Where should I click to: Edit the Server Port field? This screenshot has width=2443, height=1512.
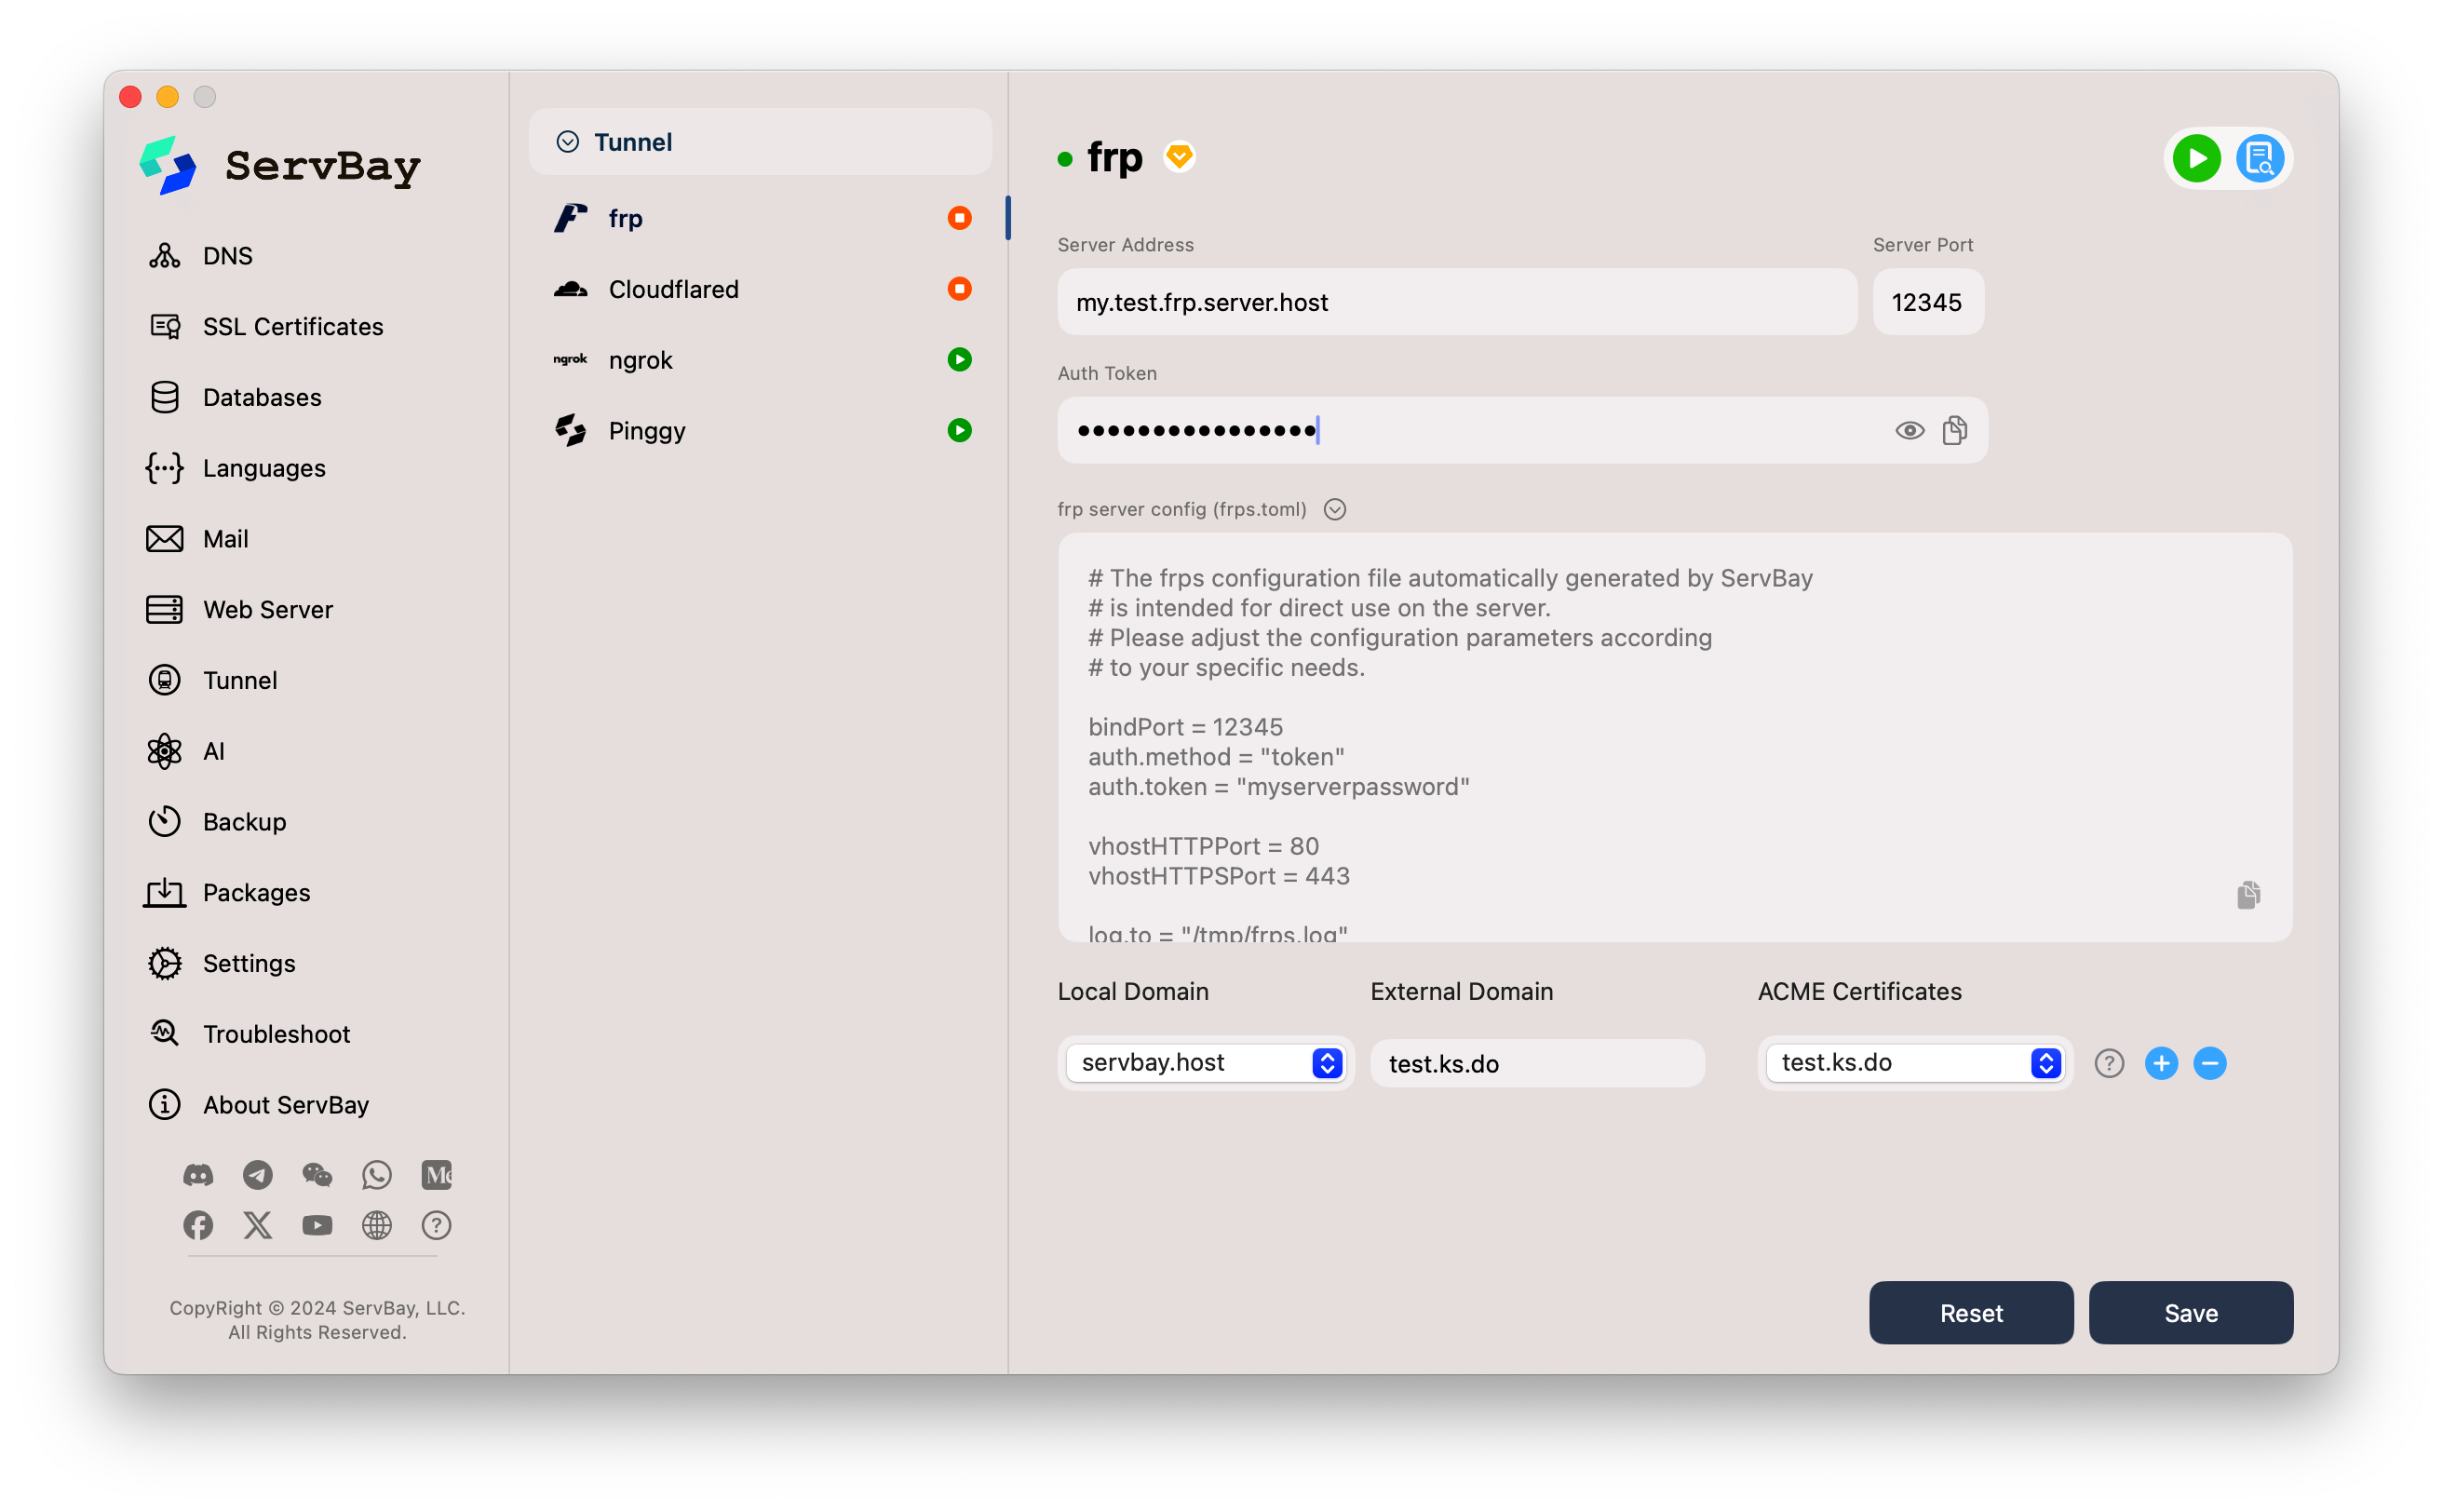(1928, 302)
